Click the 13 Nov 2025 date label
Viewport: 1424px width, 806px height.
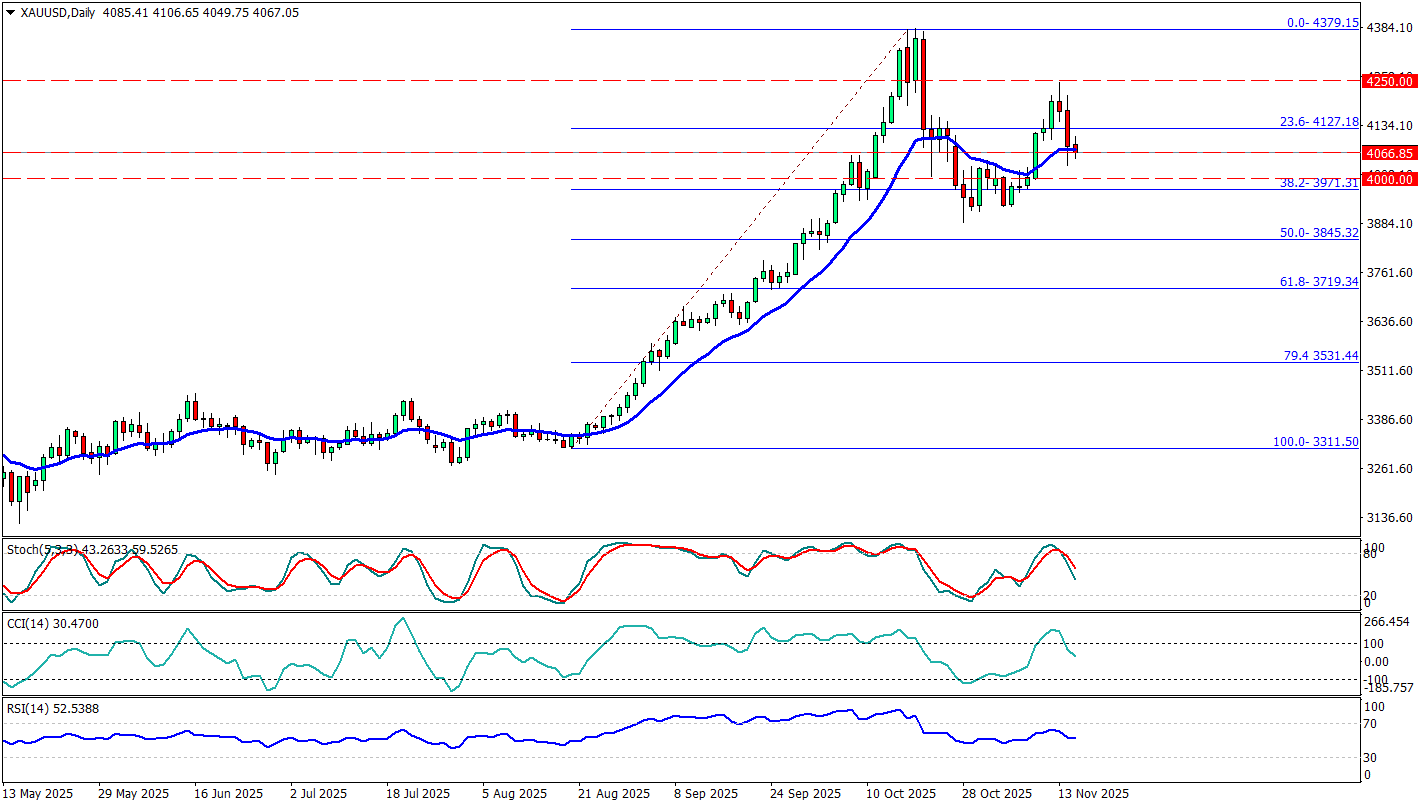tap(1094, 794)
